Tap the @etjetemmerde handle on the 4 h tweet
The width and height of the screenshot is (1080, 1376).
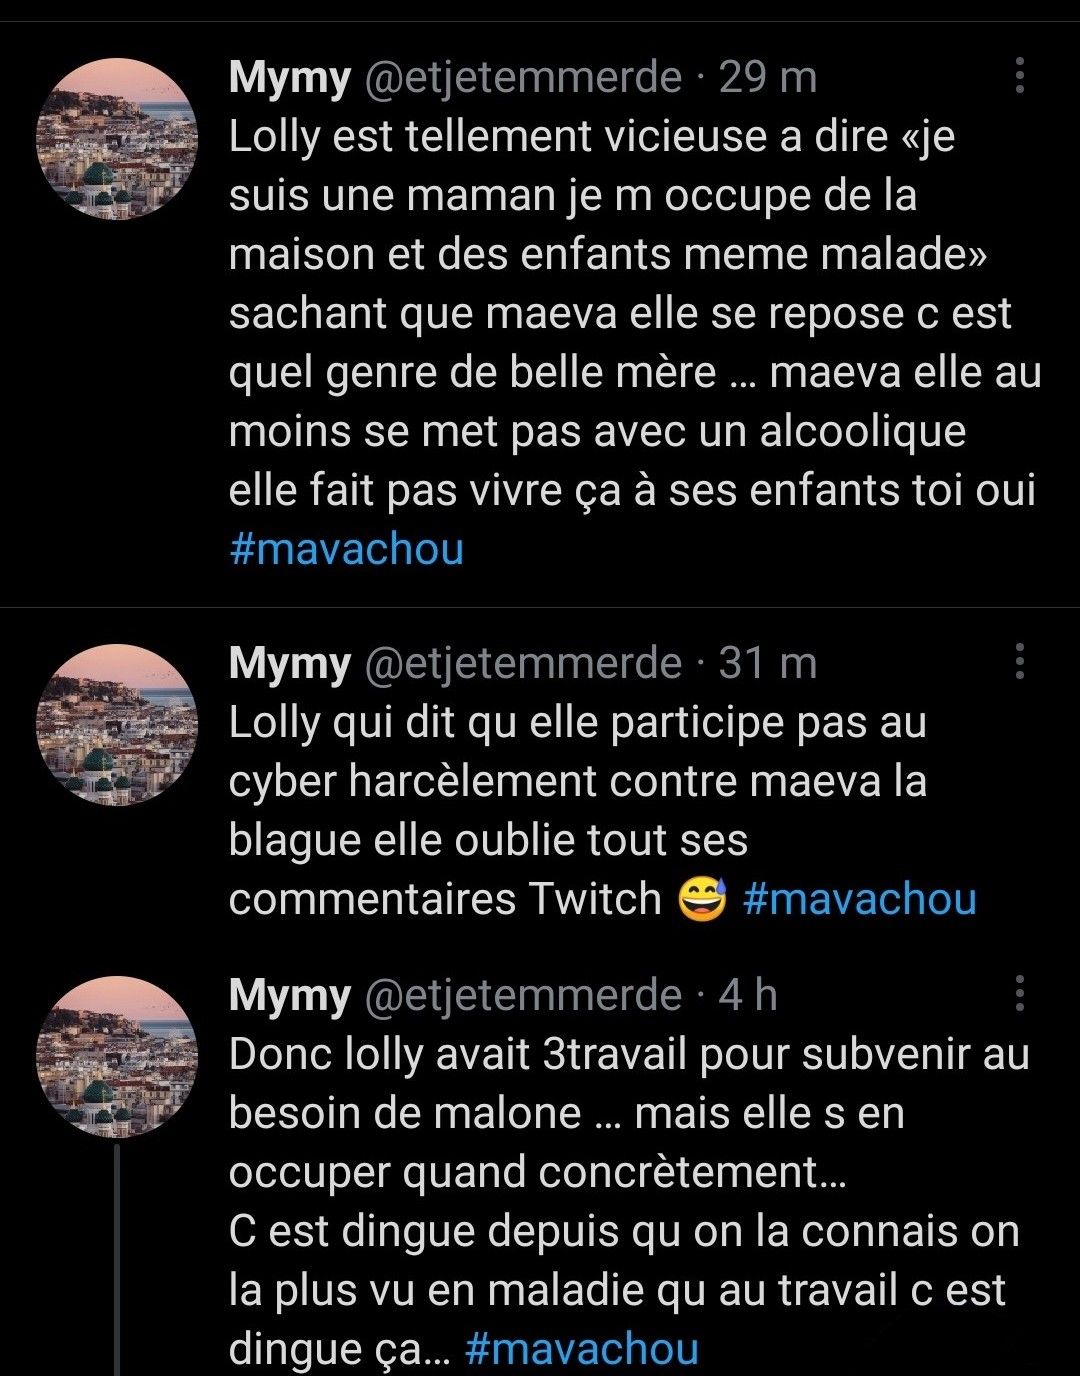tap(524, 995)
